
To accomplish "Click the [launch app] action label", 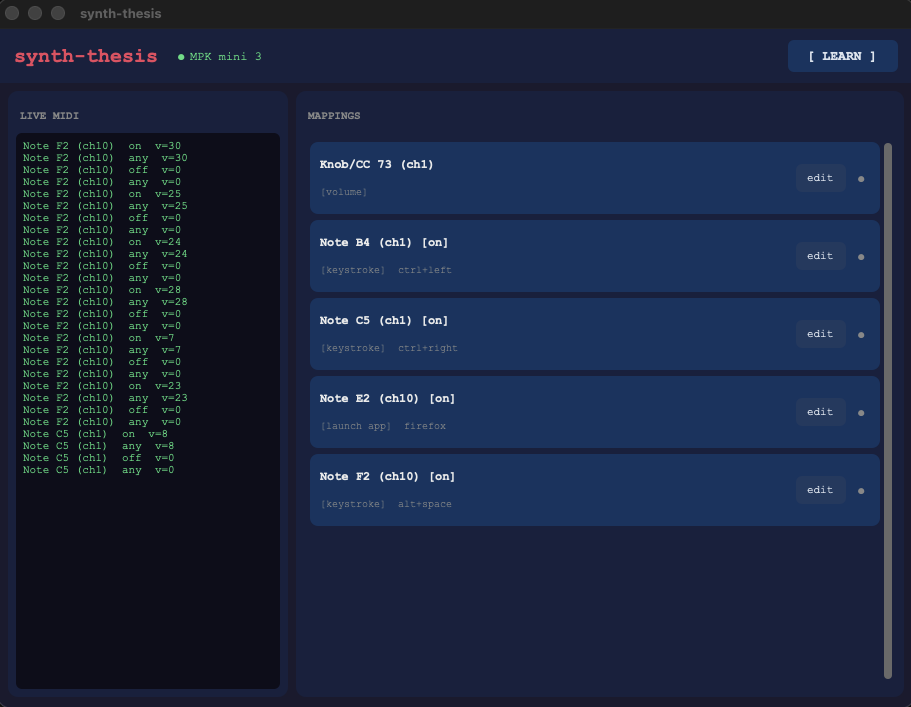I will point(356,426).
